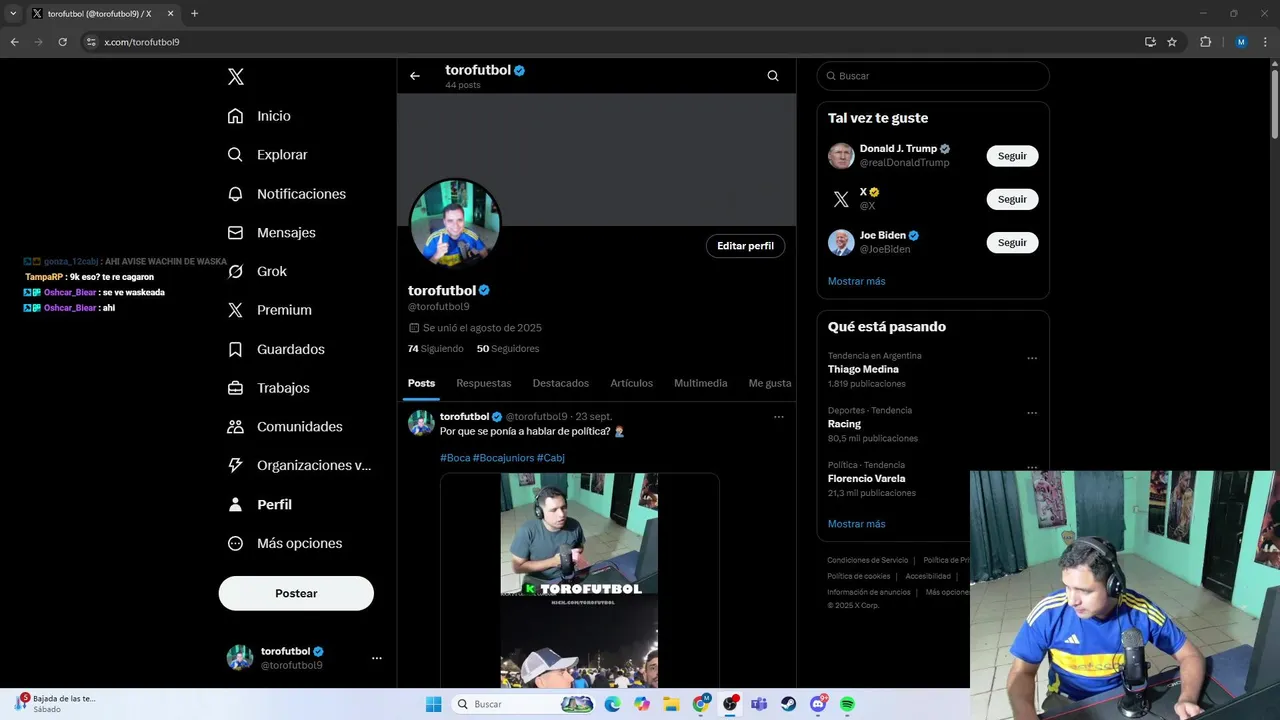Open the Windows Start button

click(433, 704)
